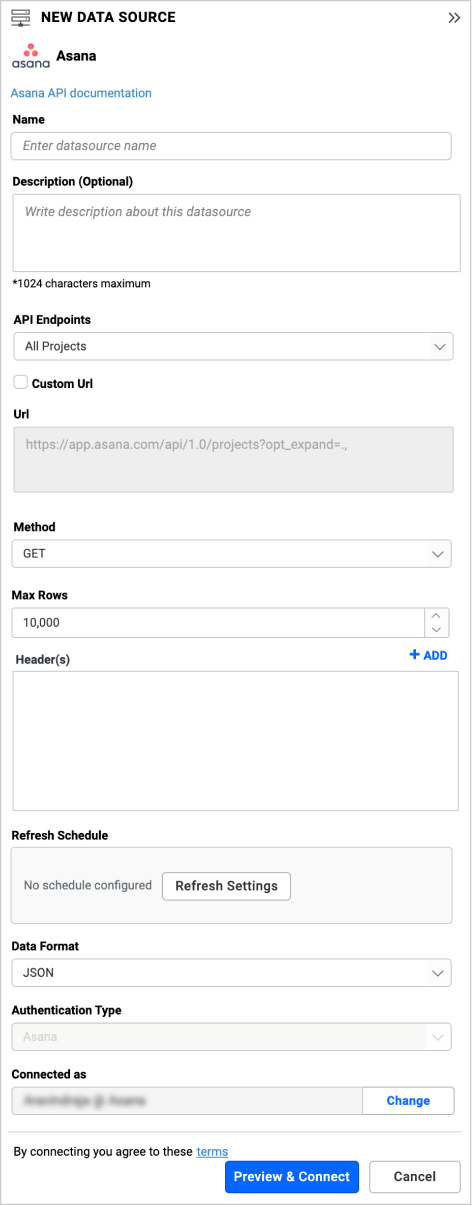Click Preview & Connect
Viewport: 472px width, 1206px height.
(292, 1177)
